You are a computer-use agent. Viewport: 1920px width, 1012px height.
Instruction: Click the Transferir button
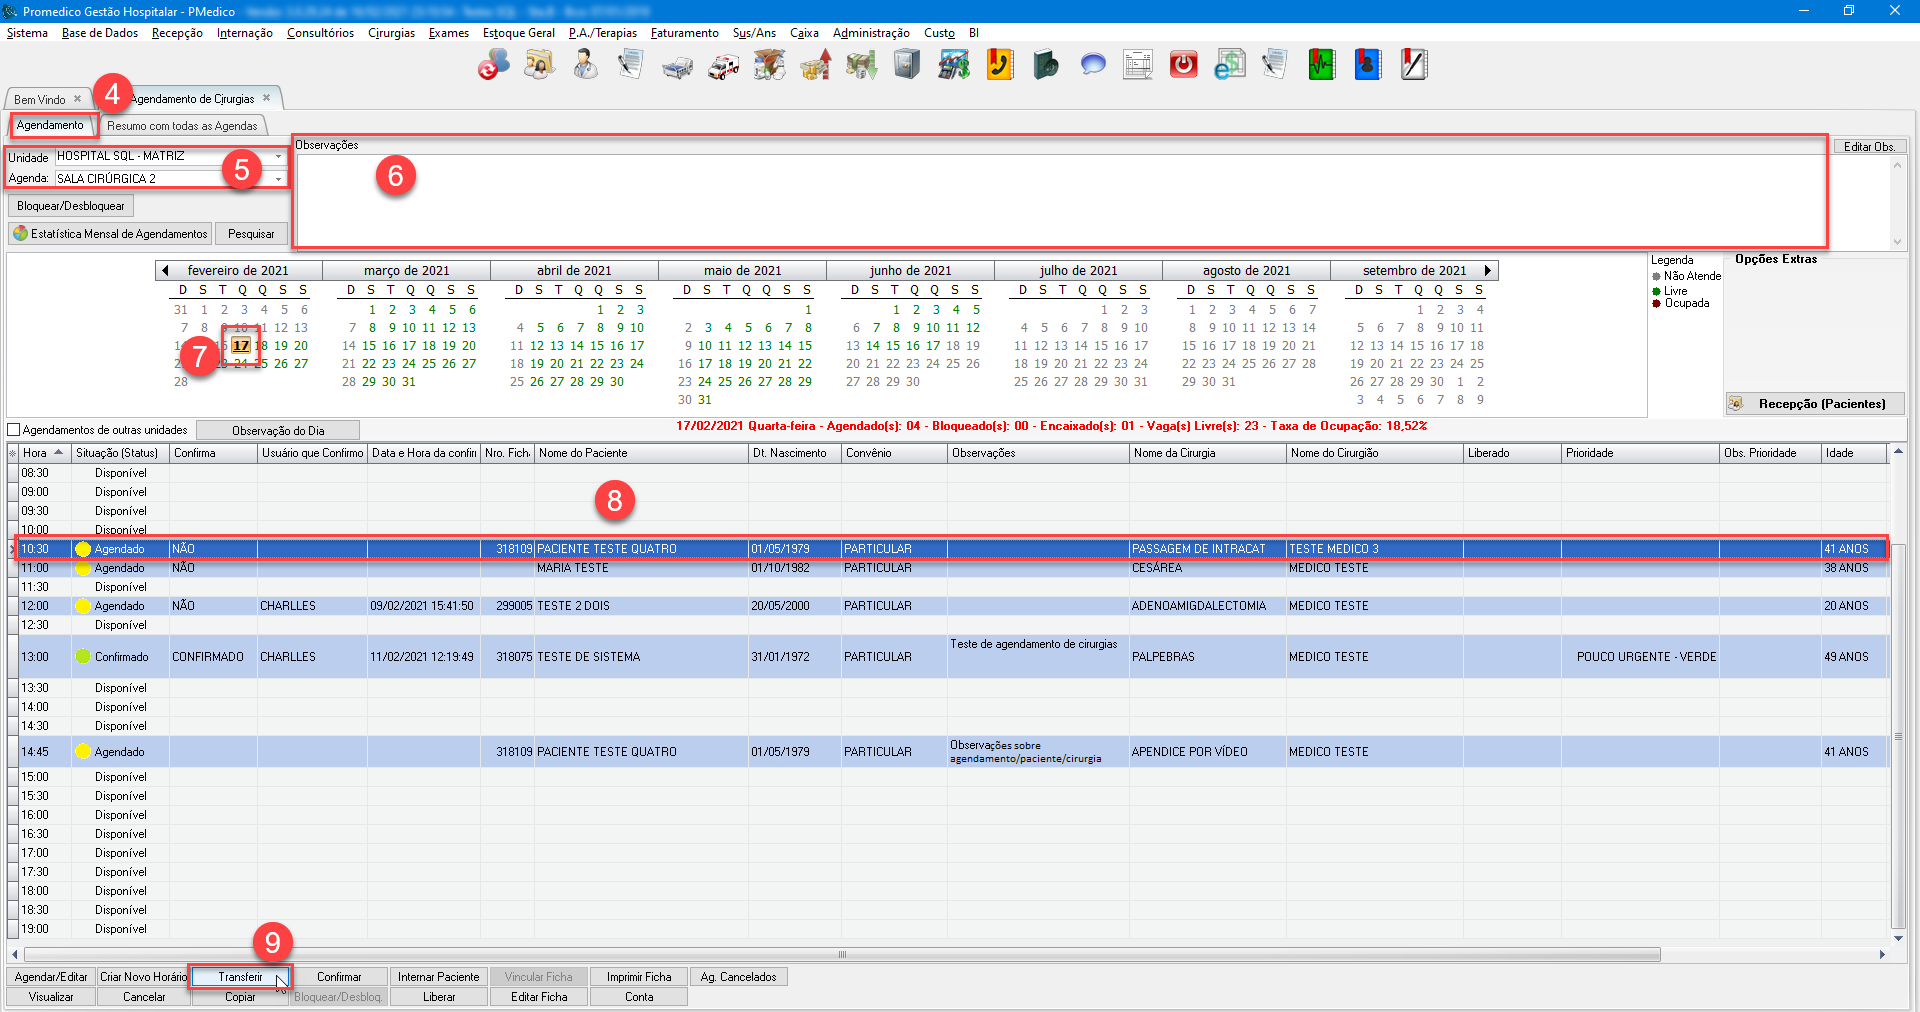240,977
